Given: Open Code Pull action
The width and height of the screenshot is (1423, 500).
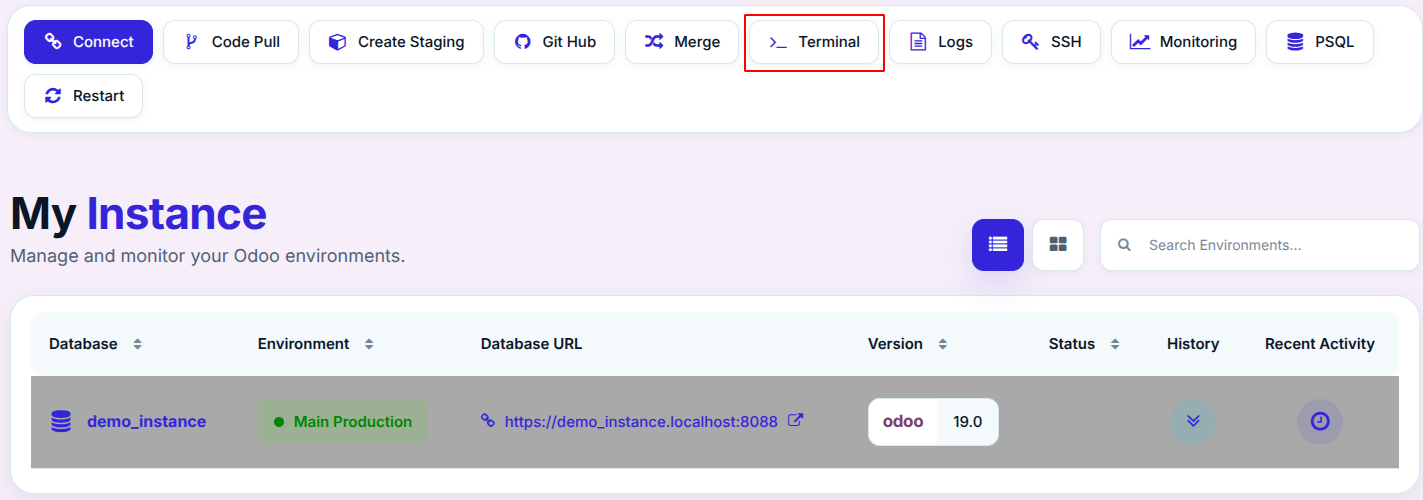Looking at the screenshot, I should click(x=231, y=42).
